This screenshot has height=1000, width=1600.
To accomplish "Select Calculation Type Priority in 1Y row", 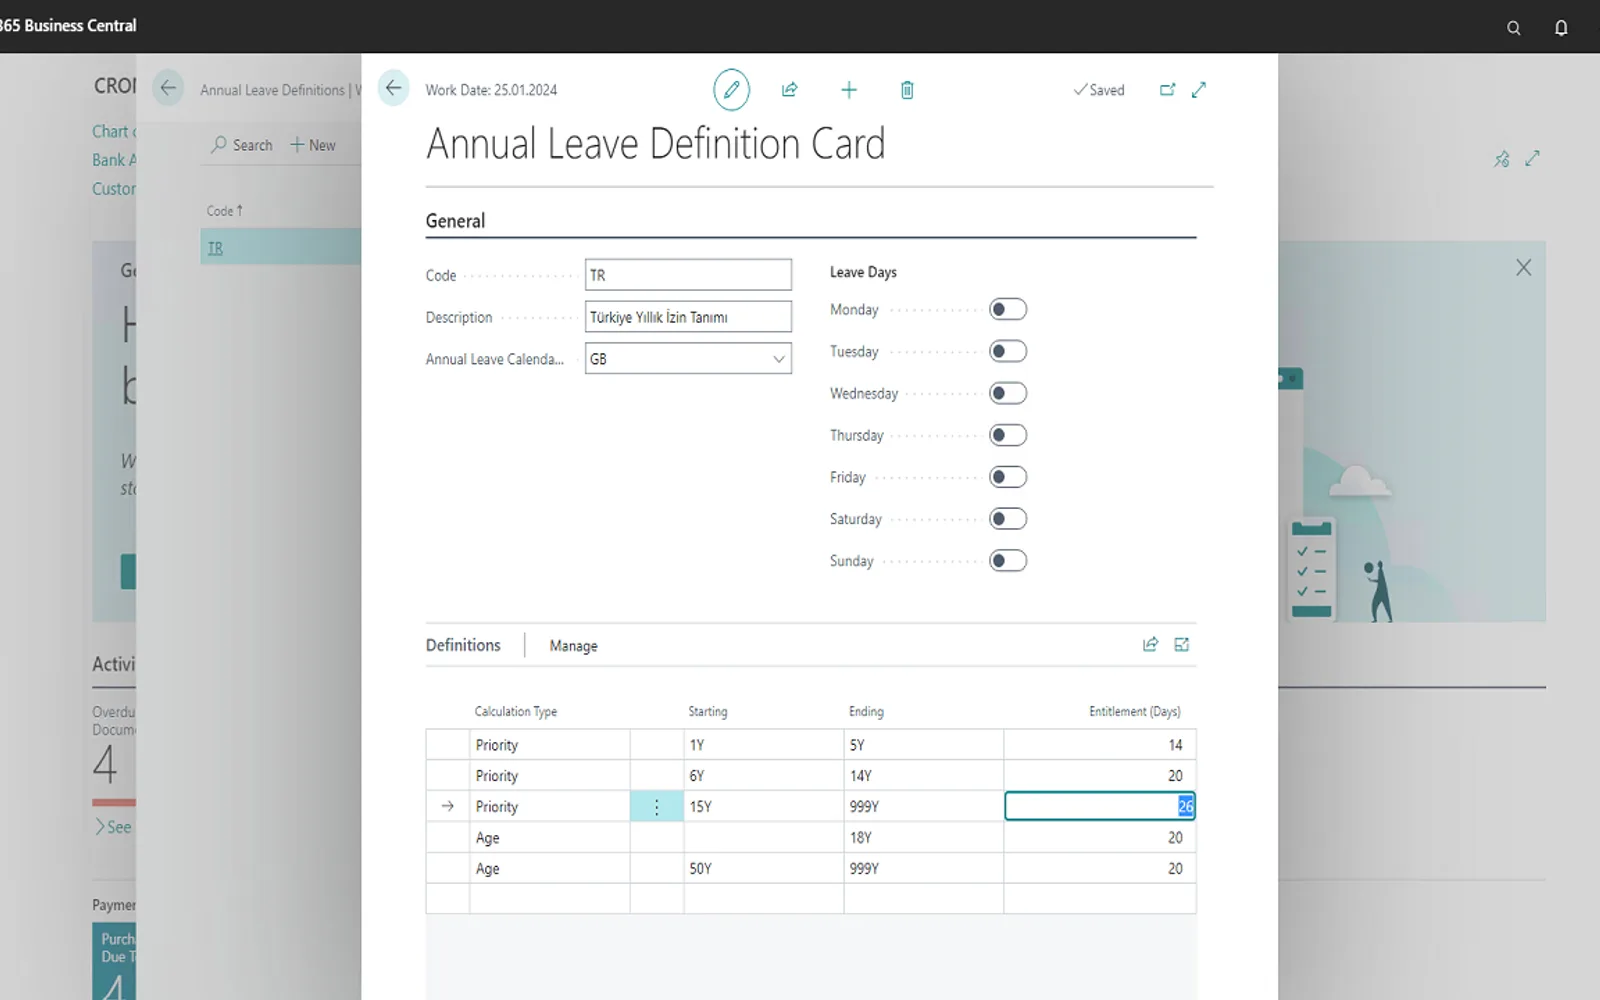I will coord(550,745).
